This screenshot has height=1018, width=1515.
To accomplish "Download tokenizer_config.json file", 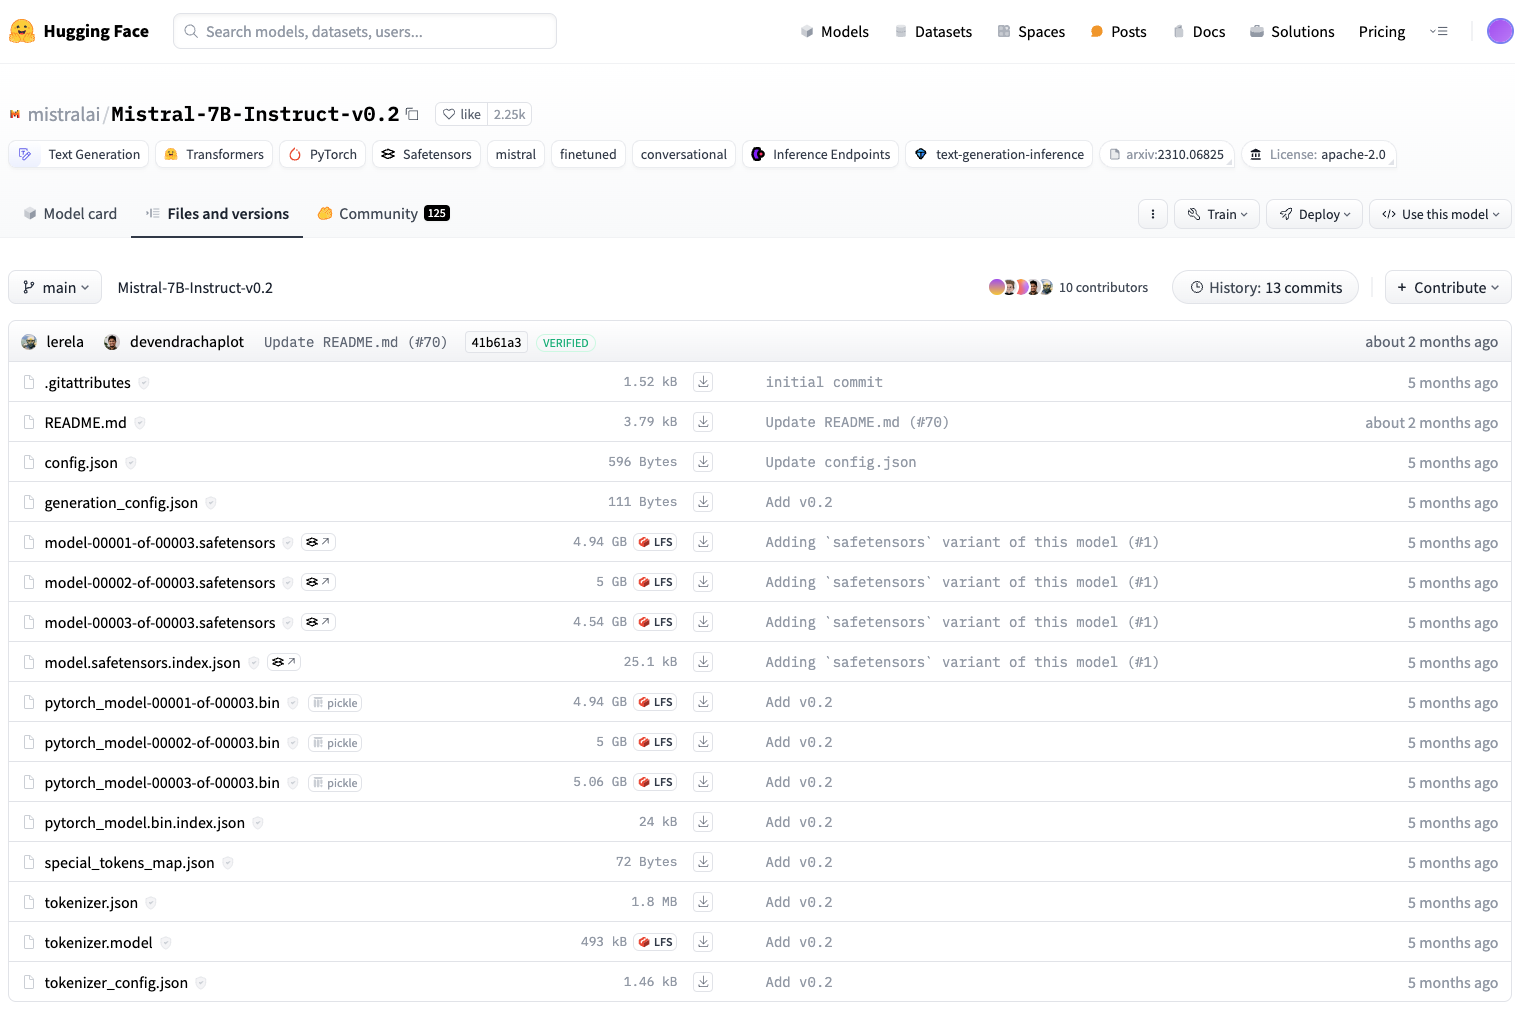I will point(703,982).
